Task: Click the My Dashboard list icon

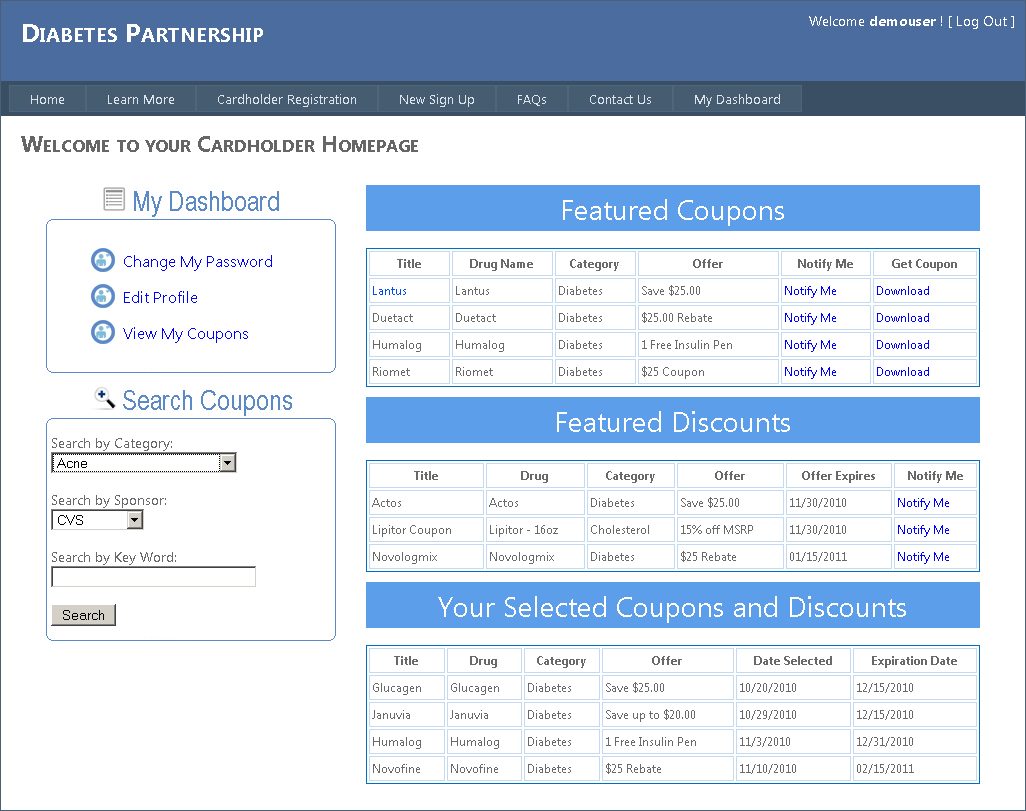Action: pos(114,199)
